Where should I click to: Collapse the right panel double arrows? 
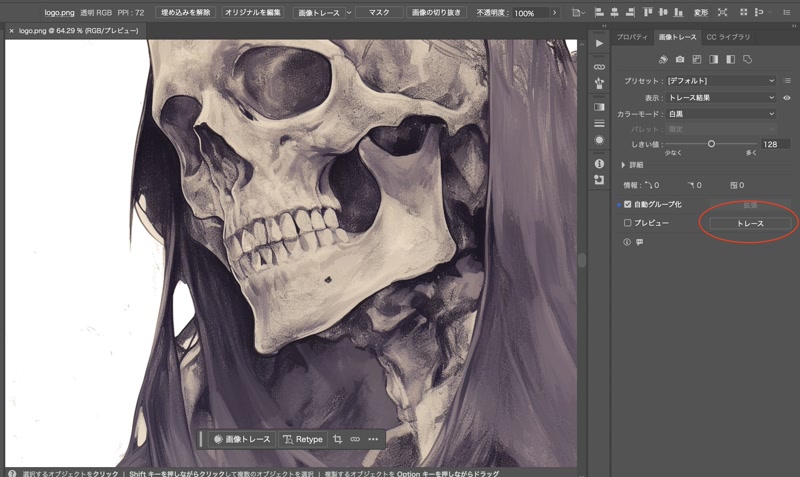pyautogui.click(x=793, y=26)
